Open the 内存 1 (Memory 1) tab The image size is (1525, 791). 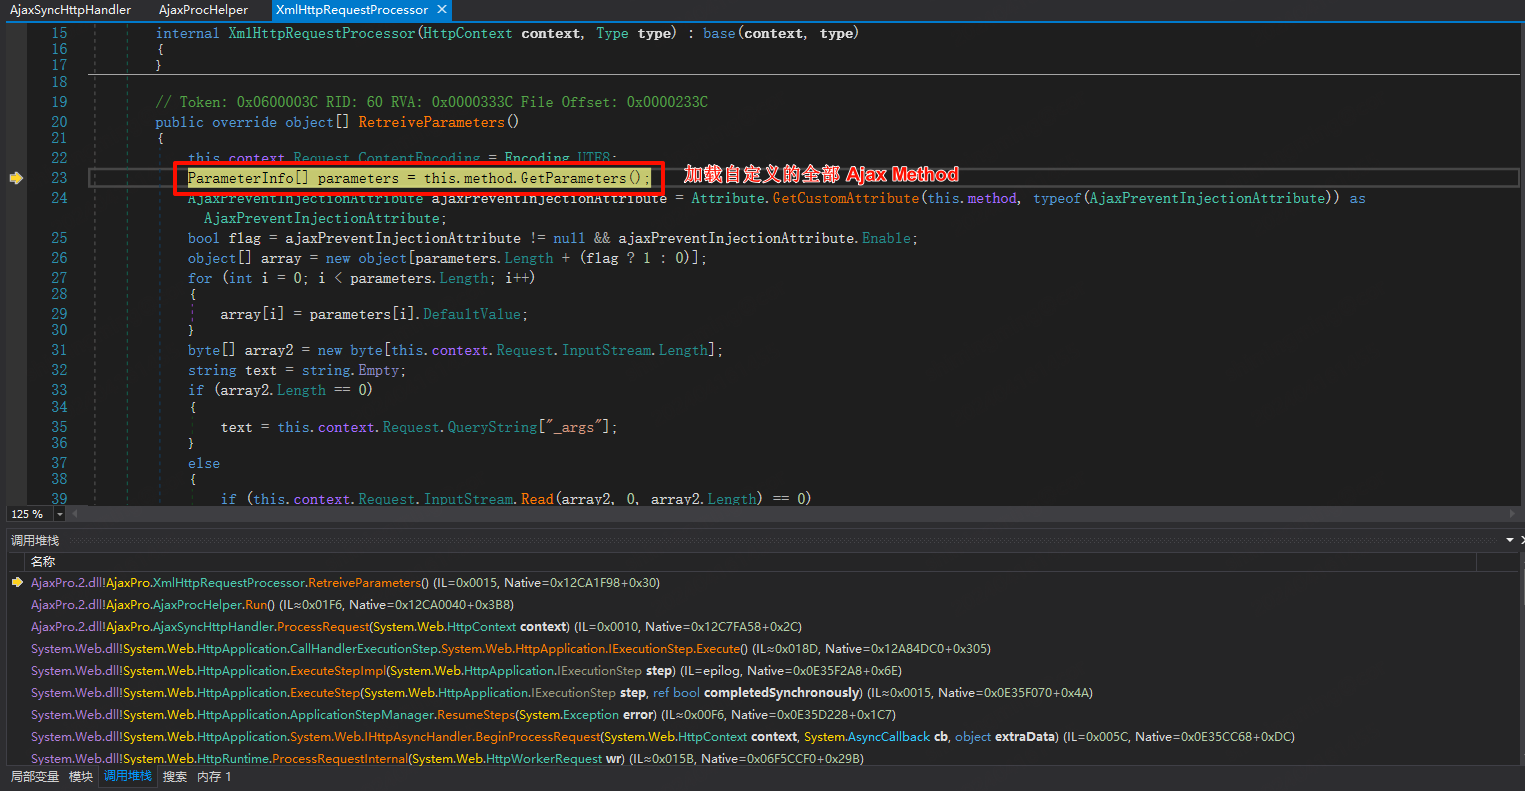tap(214, 777)
